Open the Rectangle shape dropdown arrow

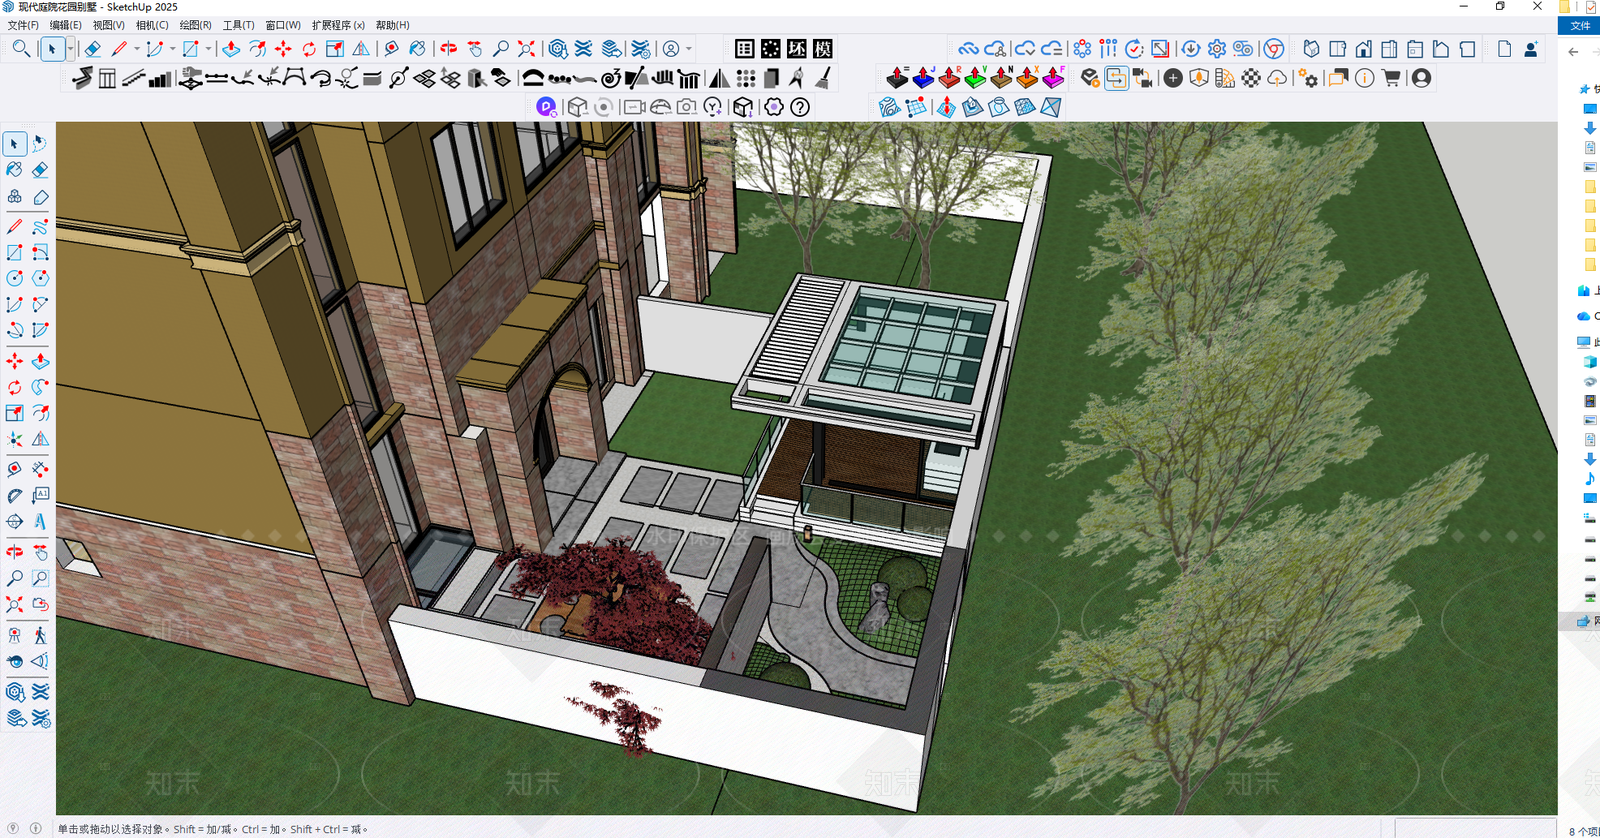(x=208, y=48)
